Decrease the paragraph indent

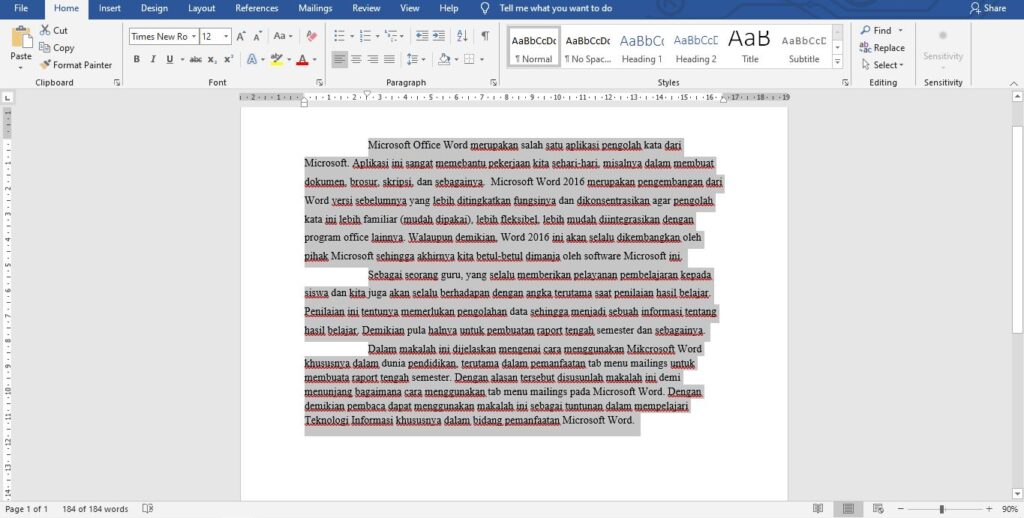pyautogui.click(x=422, y=36)
